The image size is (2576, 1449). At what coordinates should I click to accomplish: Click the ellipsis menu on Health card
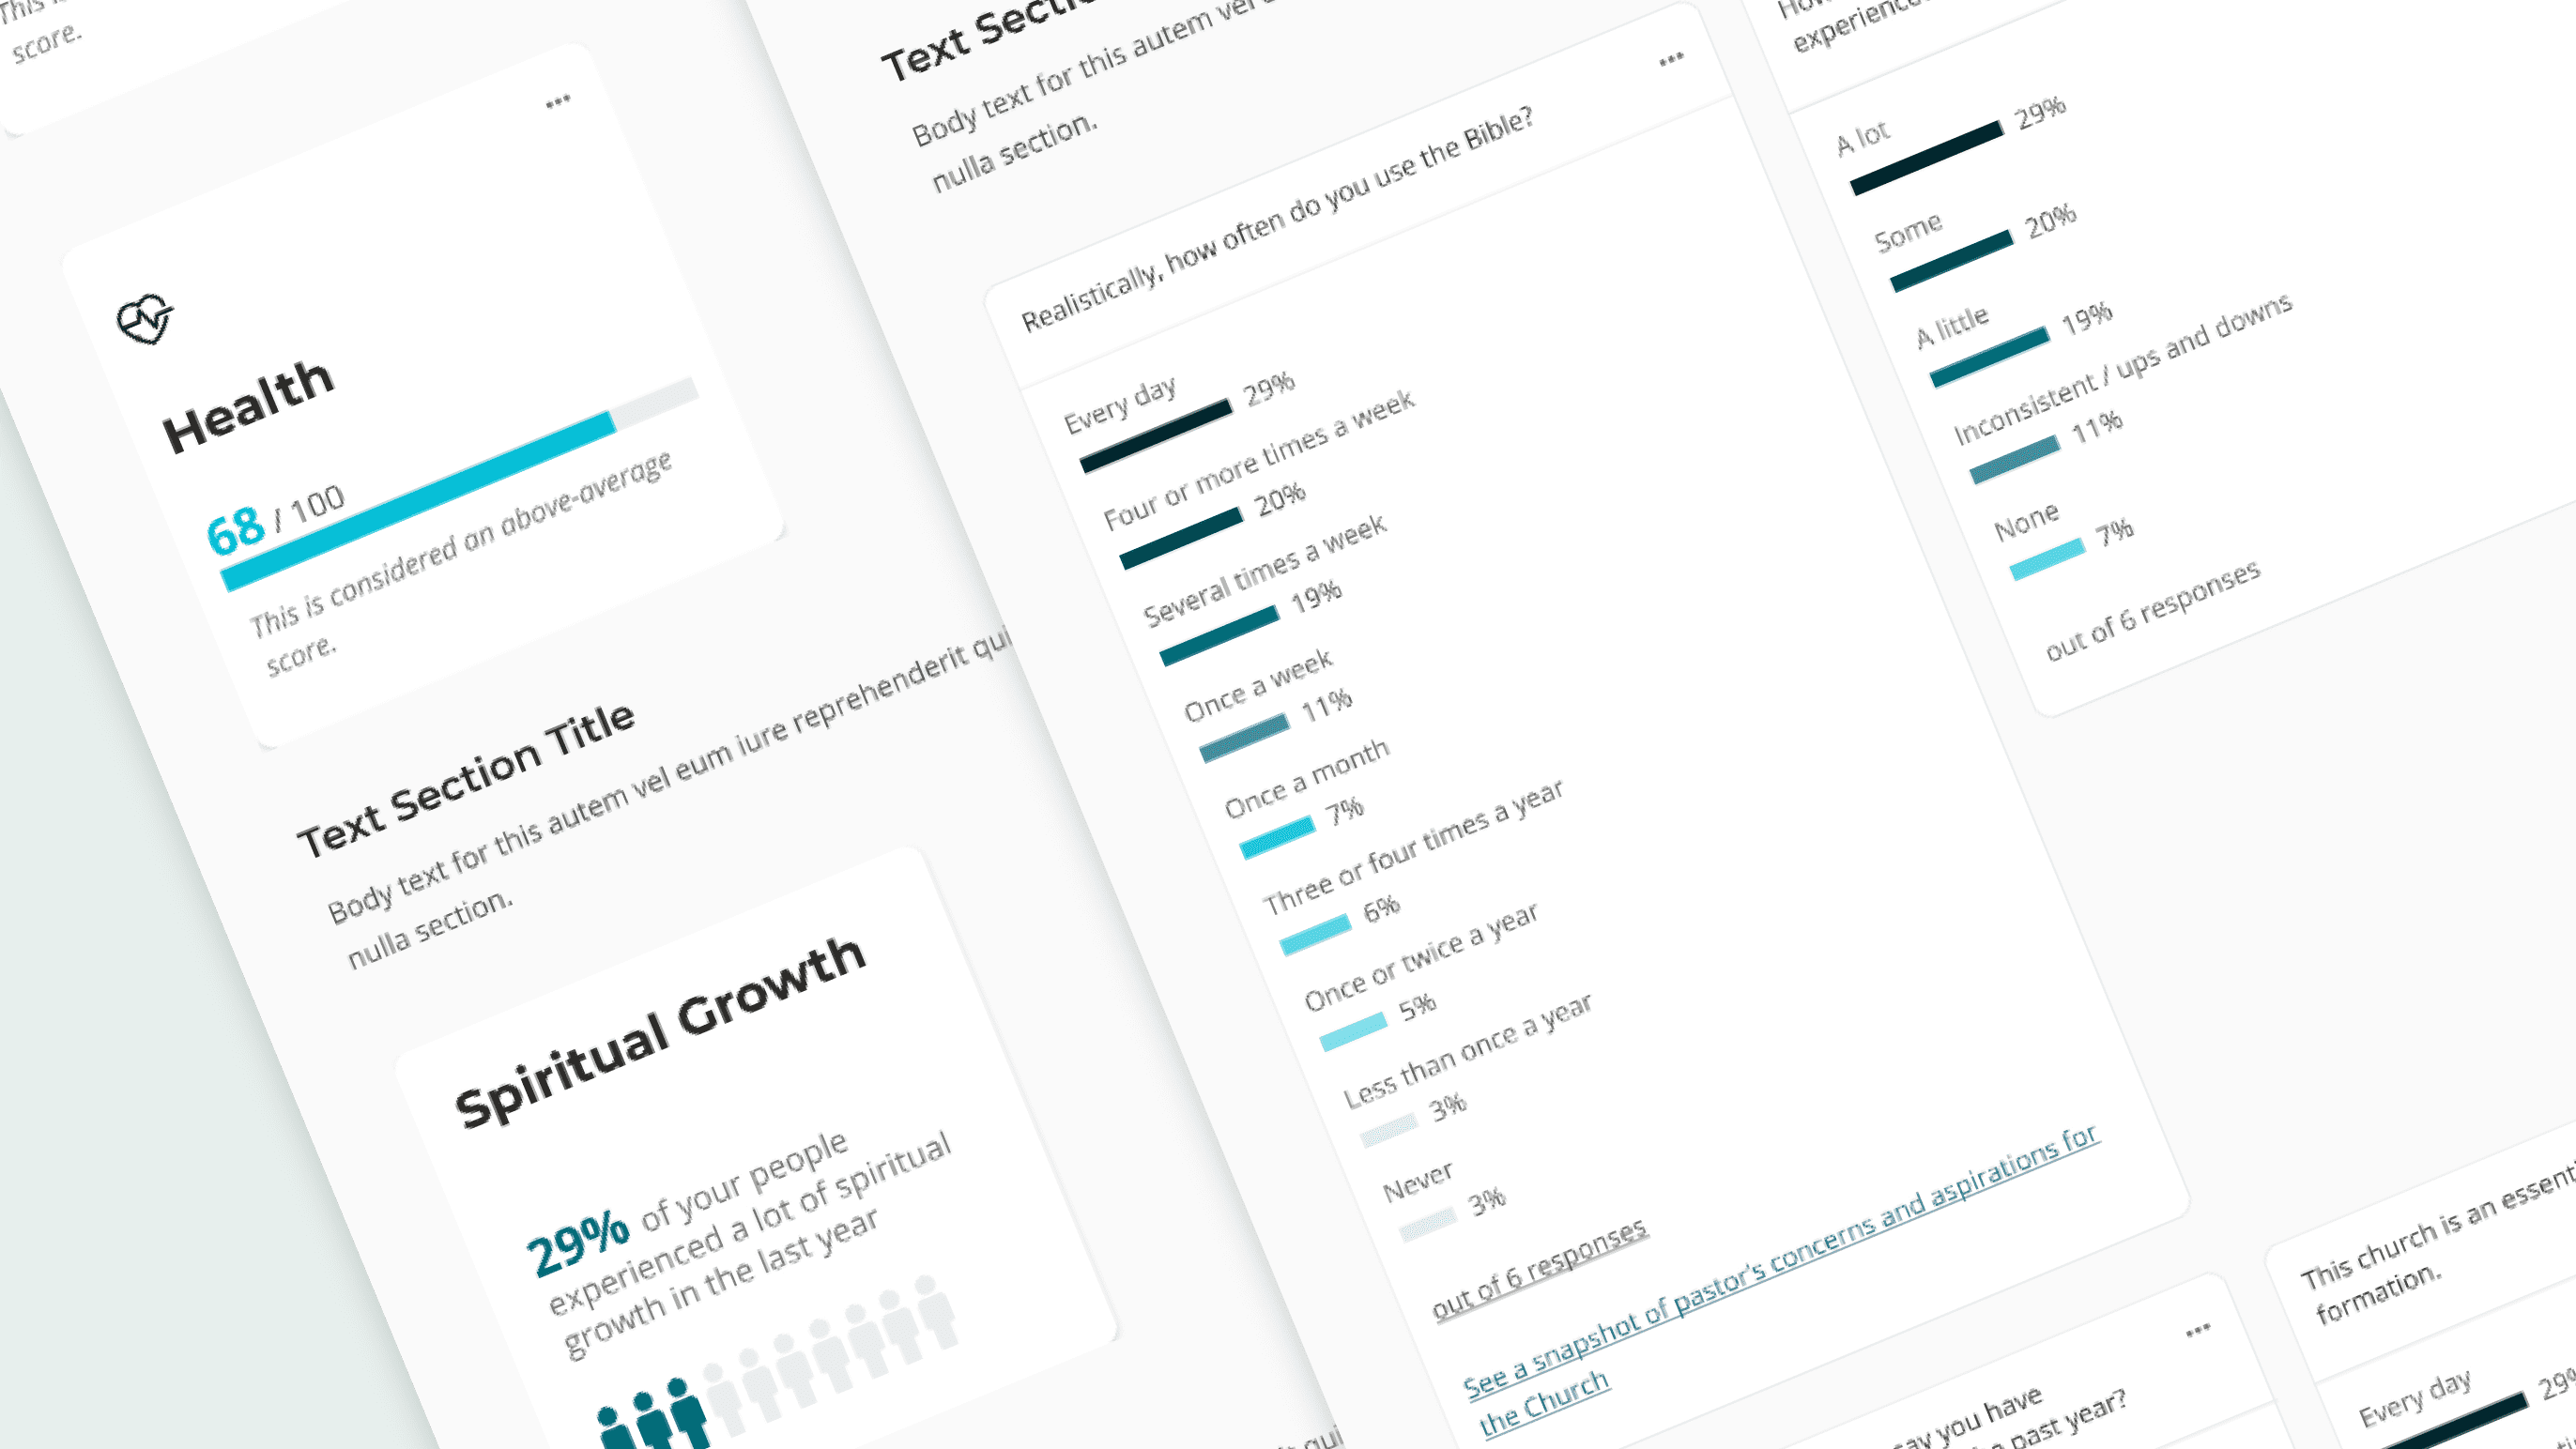tap(558, 99)
